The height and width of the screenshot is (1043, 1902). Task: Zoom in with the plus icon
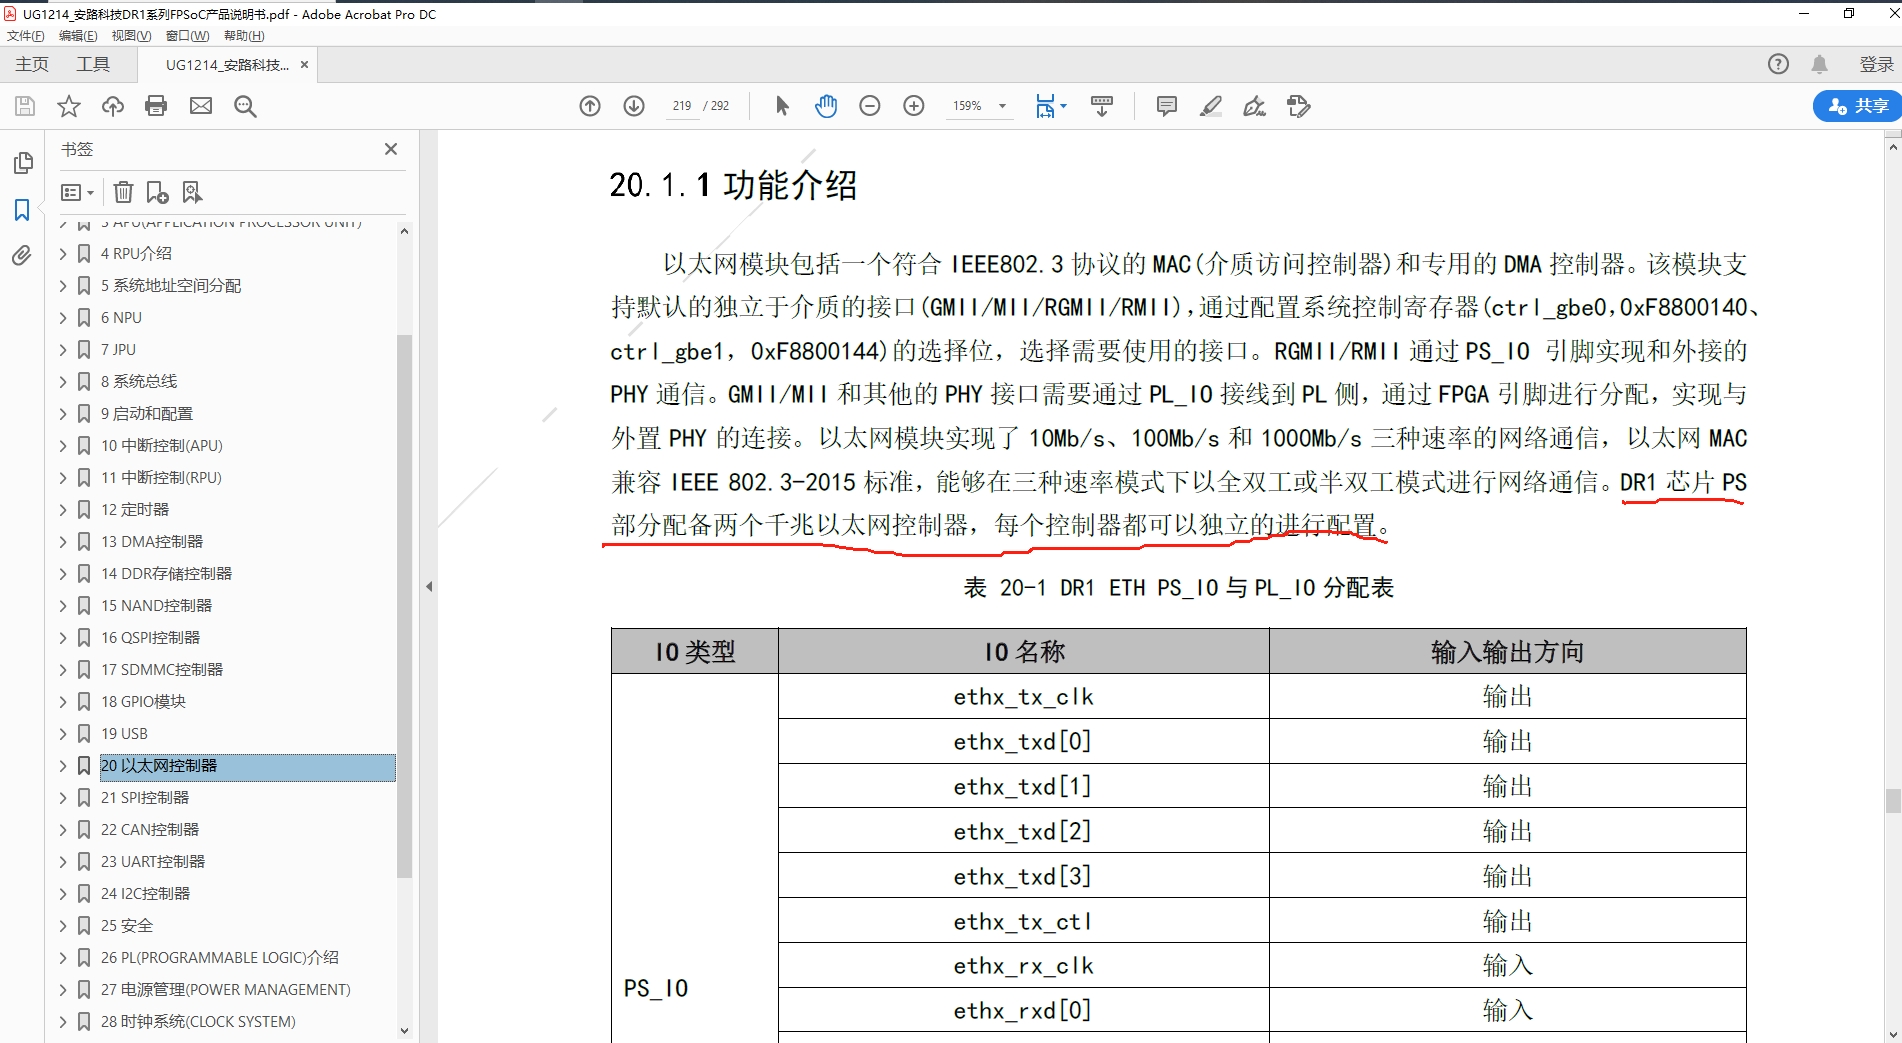tap(914, 106)
